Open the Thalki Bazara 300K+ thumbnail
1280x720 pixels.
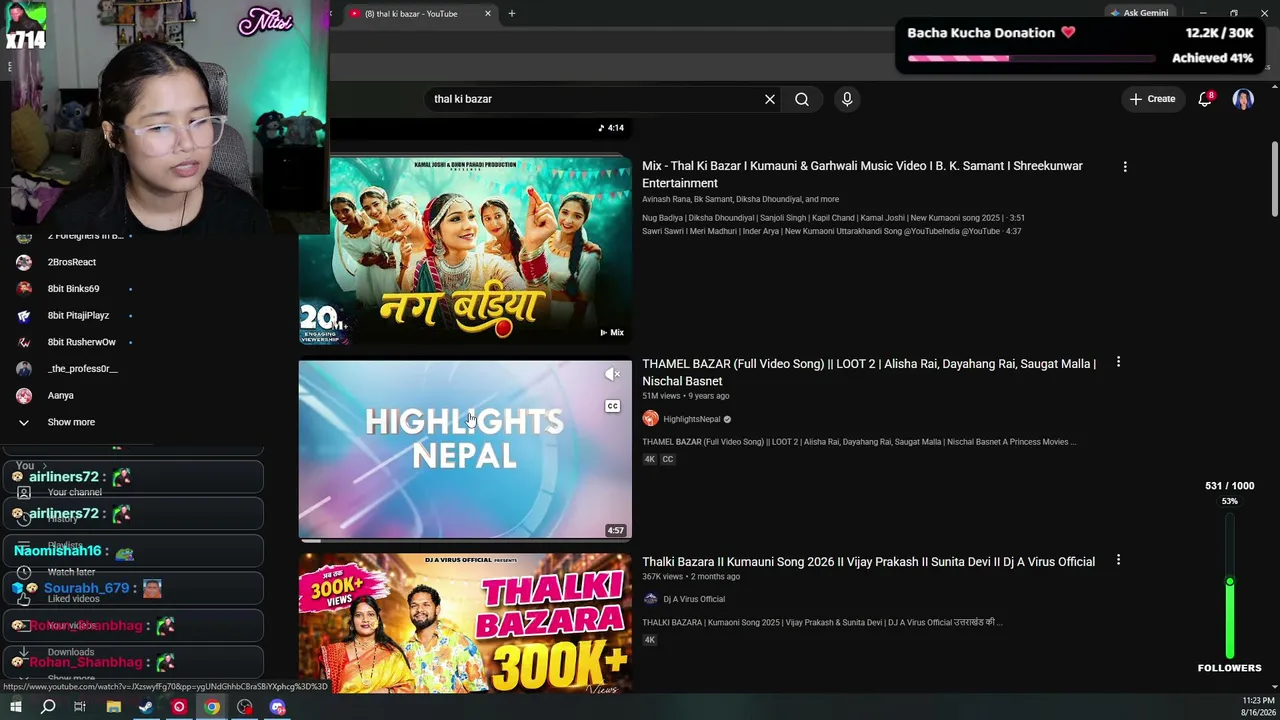click(465, 623)
